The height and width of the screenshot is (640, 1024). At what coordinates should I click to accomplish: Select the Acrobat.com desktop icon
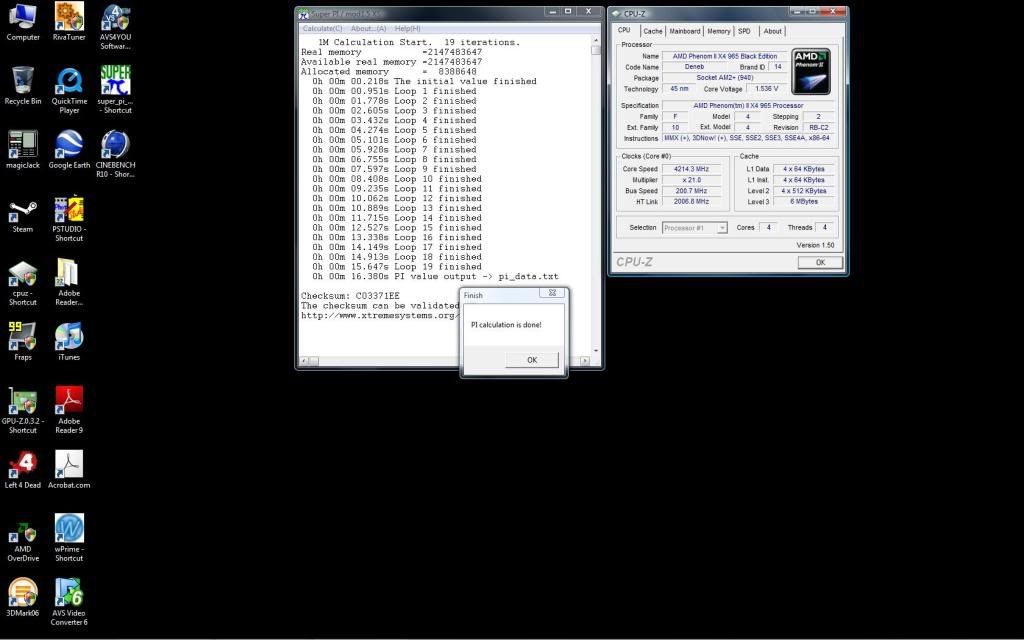coord(69,470)
